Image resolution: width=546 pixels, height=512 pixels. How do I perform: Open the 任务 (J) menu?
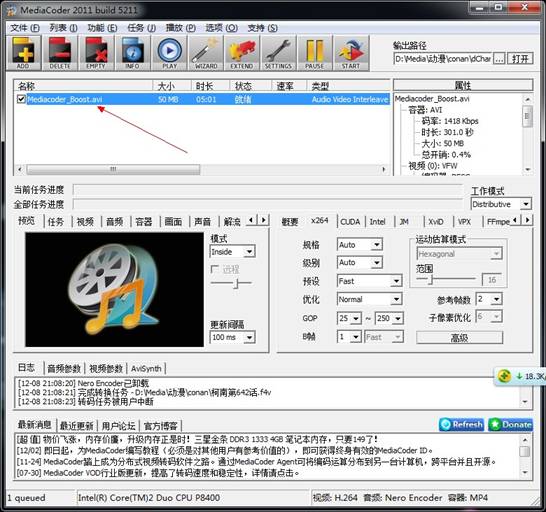tap(141, 28)
